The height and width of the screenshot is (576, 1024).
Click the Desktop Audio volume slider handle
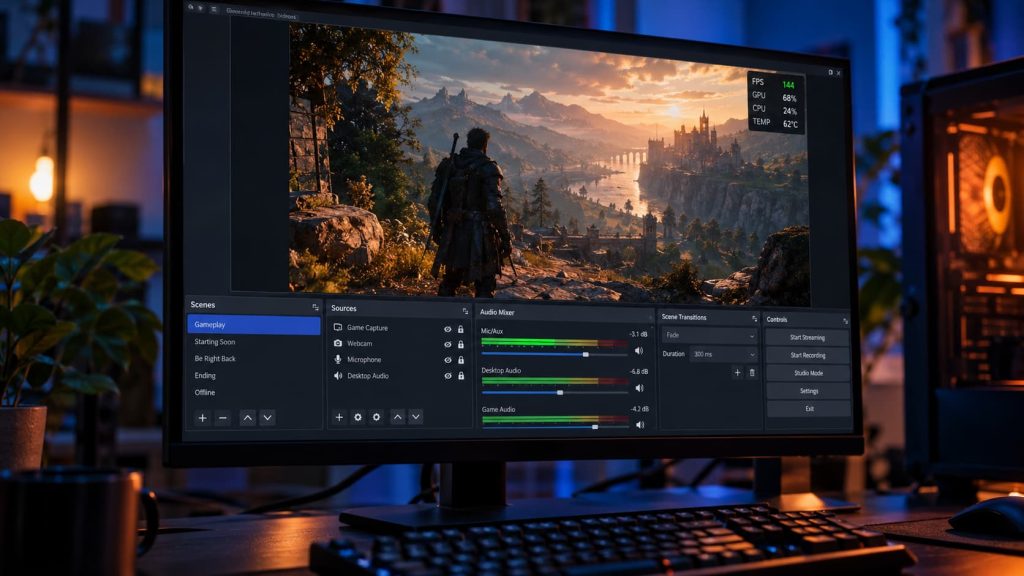pyautogui.click(x=560, y=392)
